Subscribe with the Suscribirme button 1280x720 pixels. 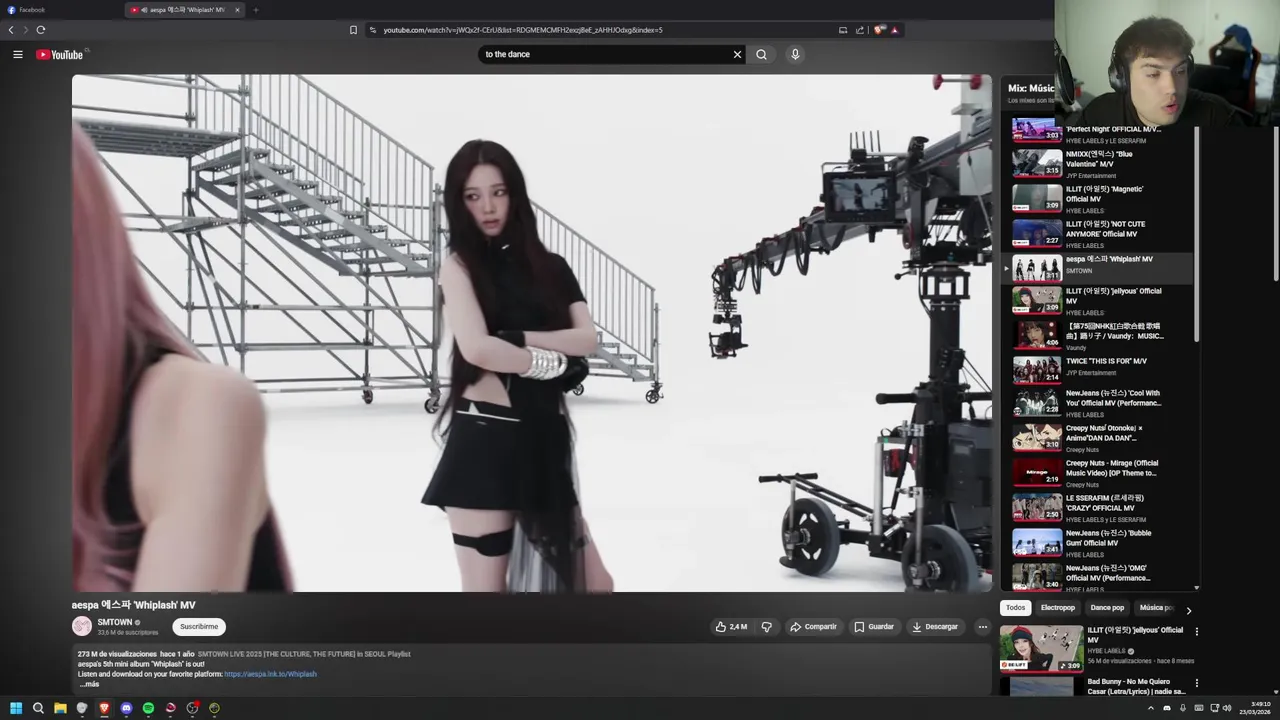[199, 627]
